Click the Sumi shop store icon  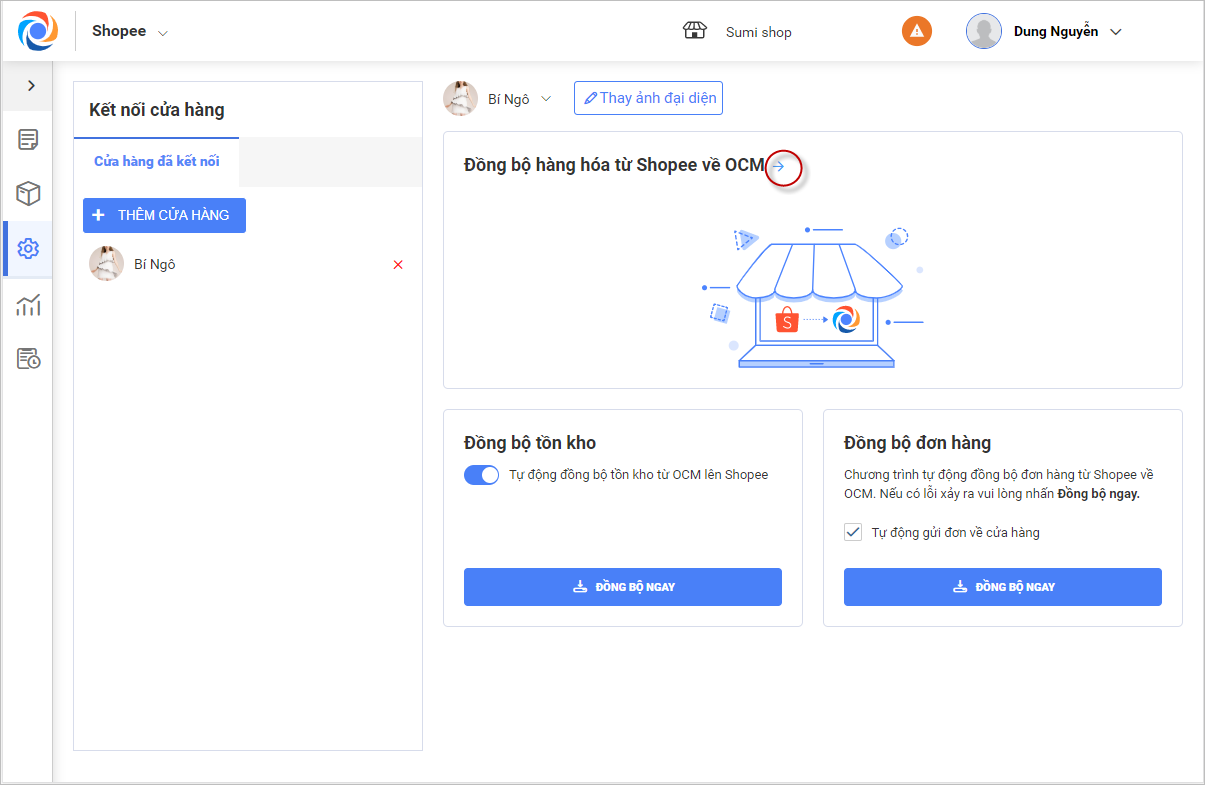pyautogui.click(x=695, y=31)
